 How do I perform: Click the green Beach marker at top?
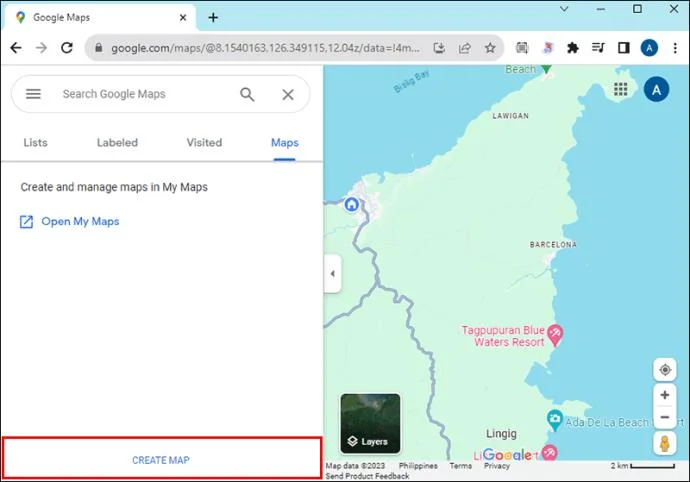pos(546,69)
